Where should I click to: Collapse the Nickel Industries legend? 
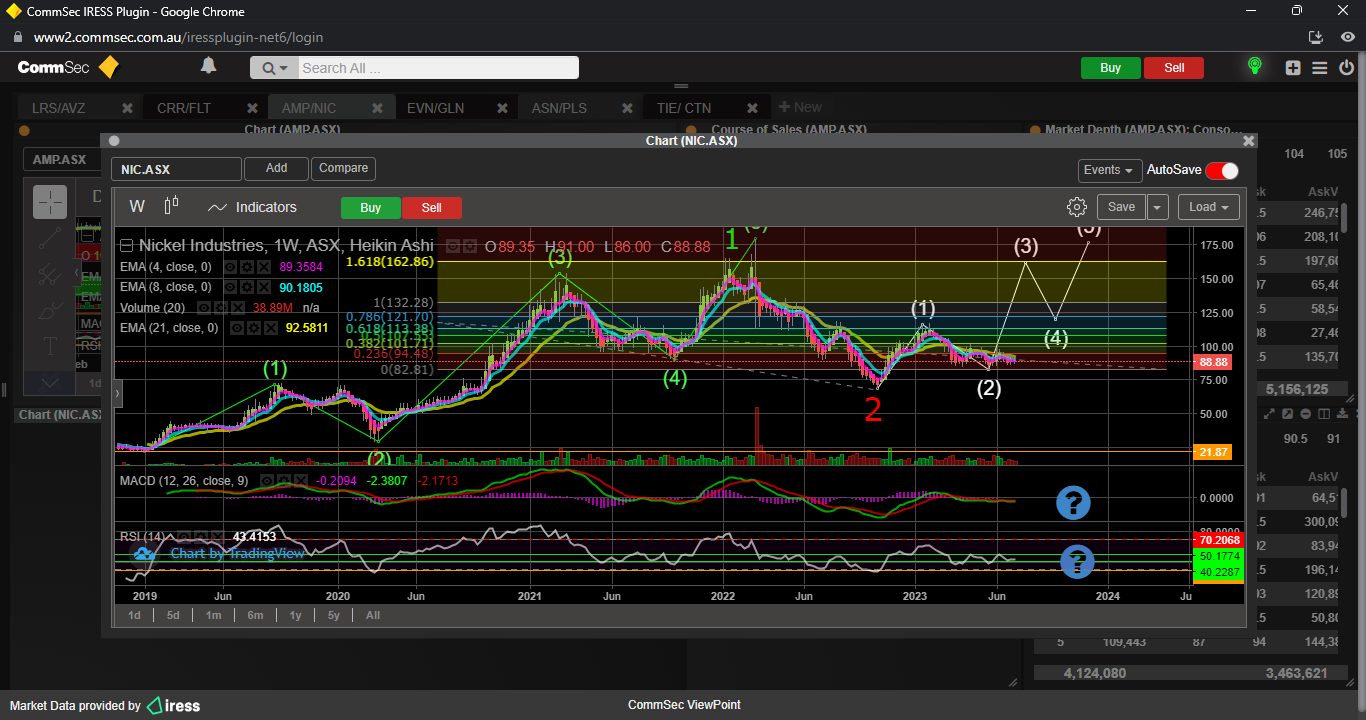point(127,245)
